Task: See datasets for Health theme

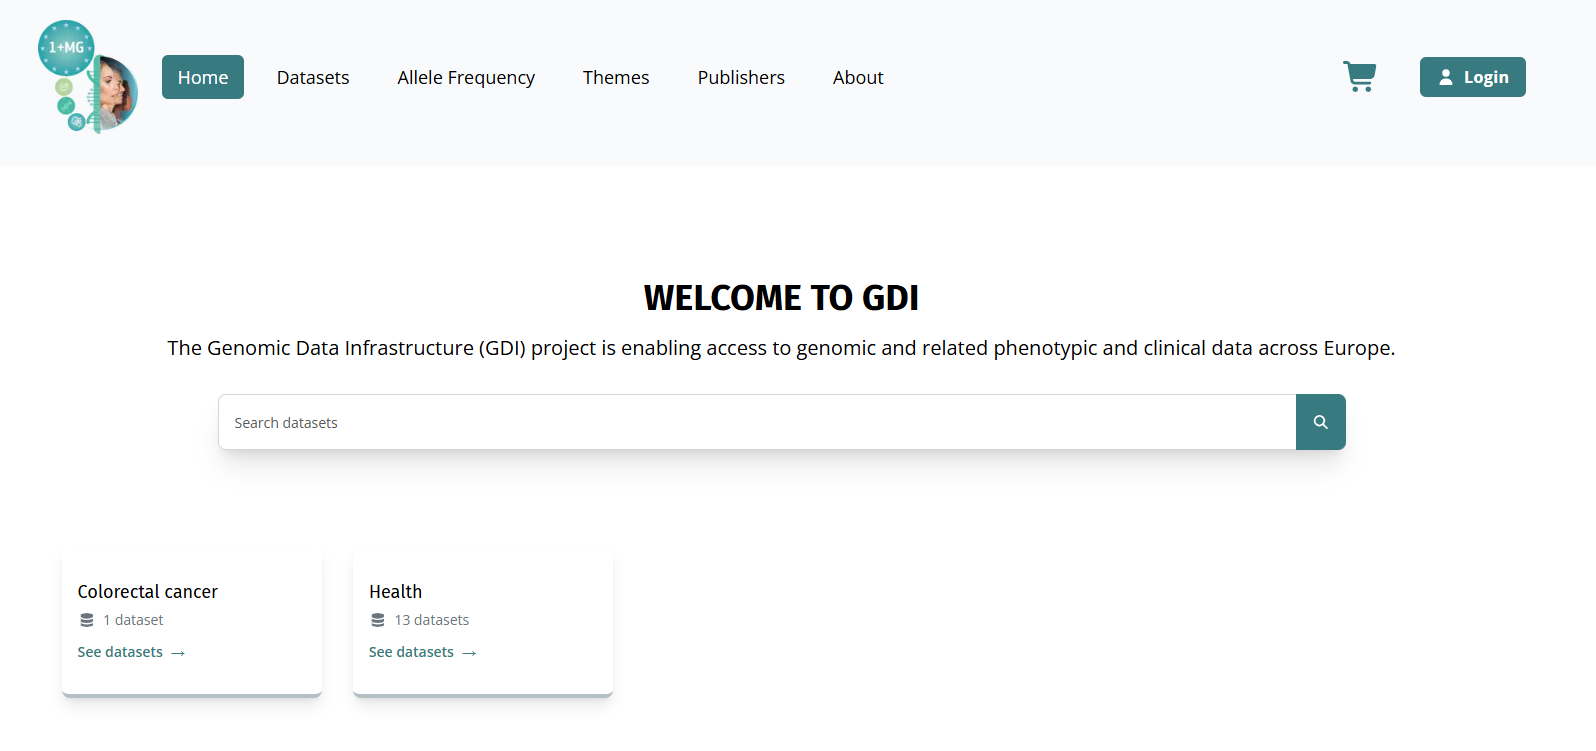Action: click(x=422, y=652)
